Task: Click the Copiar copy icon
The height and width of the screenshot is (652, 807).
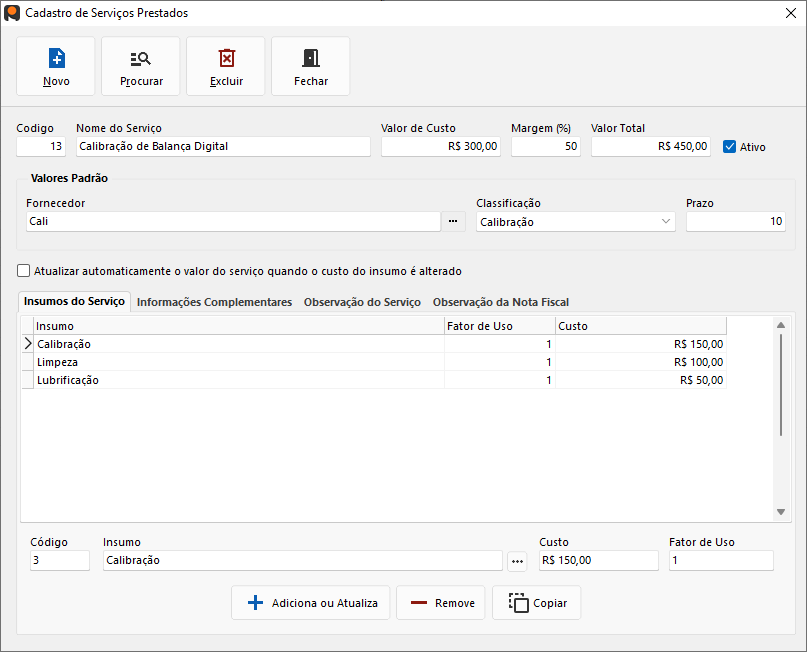Action: point(518,603)
